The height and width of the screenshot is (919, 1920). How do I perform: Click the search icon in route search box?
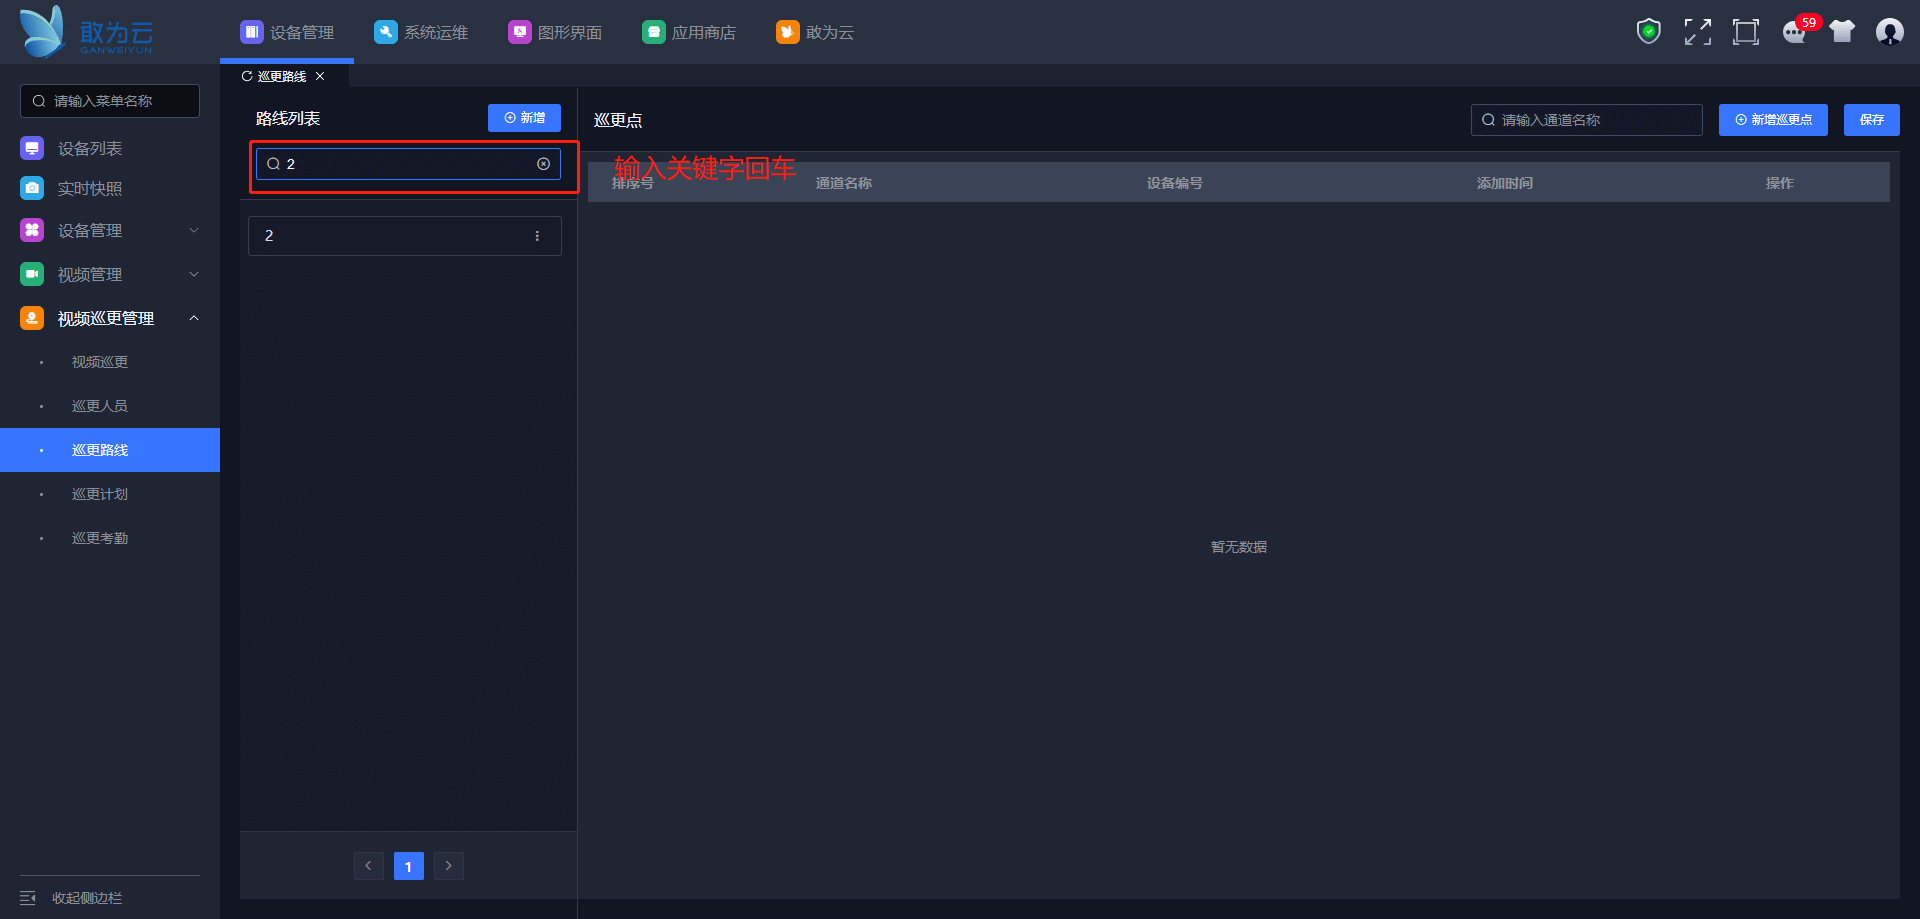tap(273, 164)
